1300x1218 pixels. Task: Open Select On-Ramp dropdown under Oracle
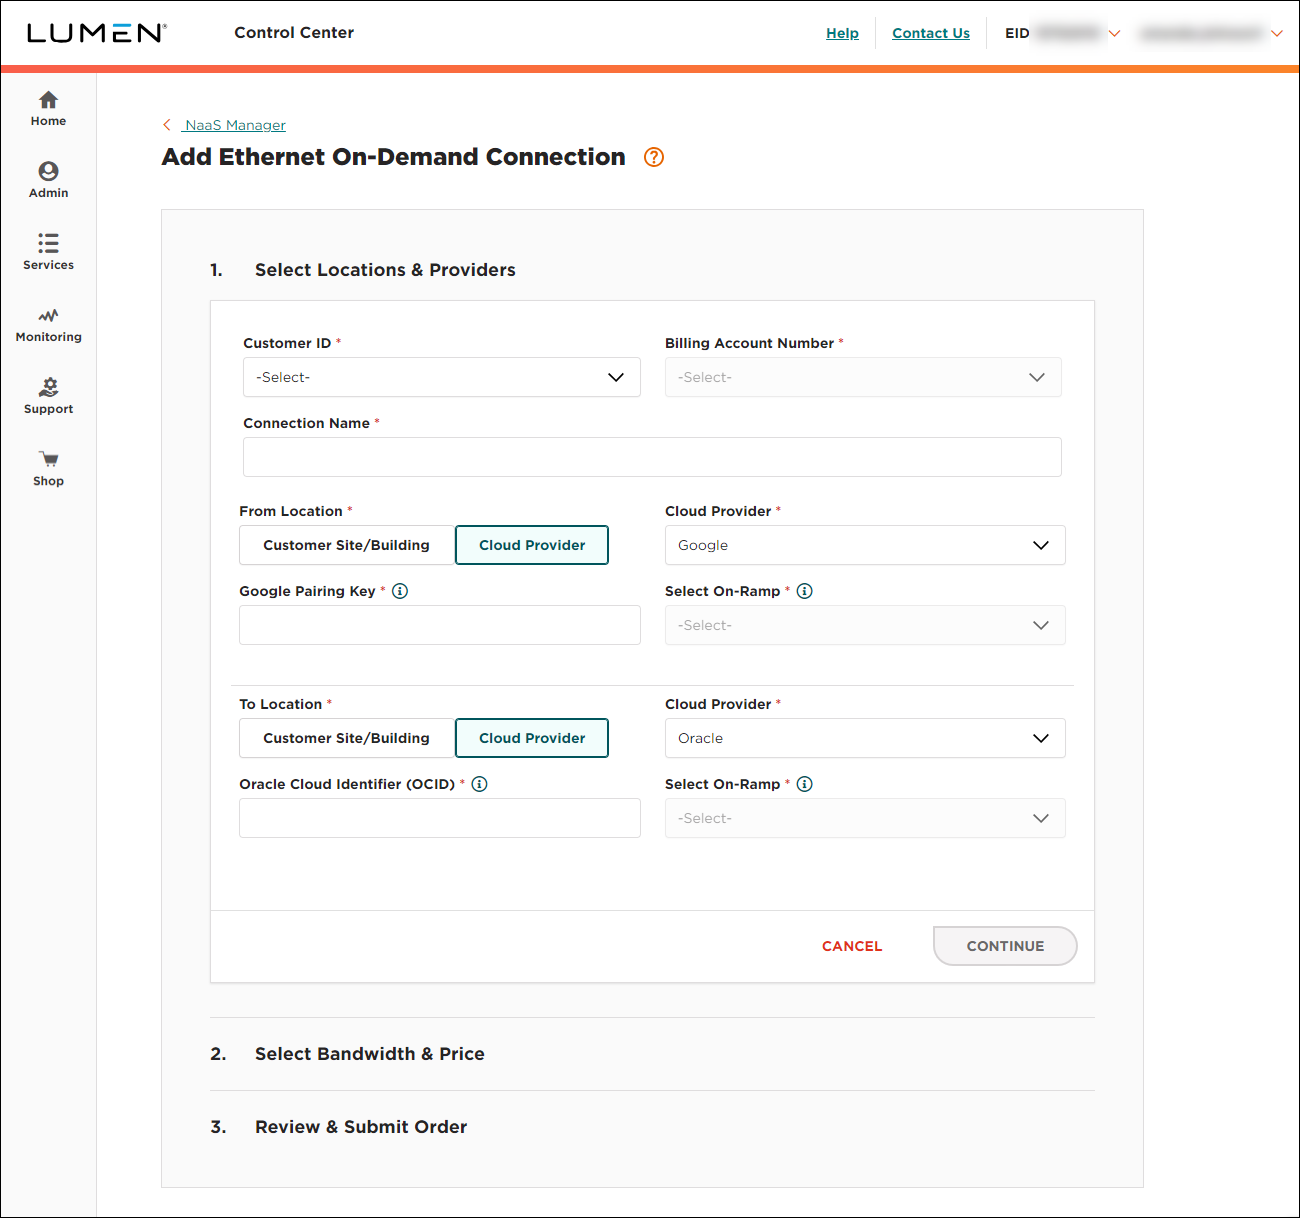(x=865, y=818)
